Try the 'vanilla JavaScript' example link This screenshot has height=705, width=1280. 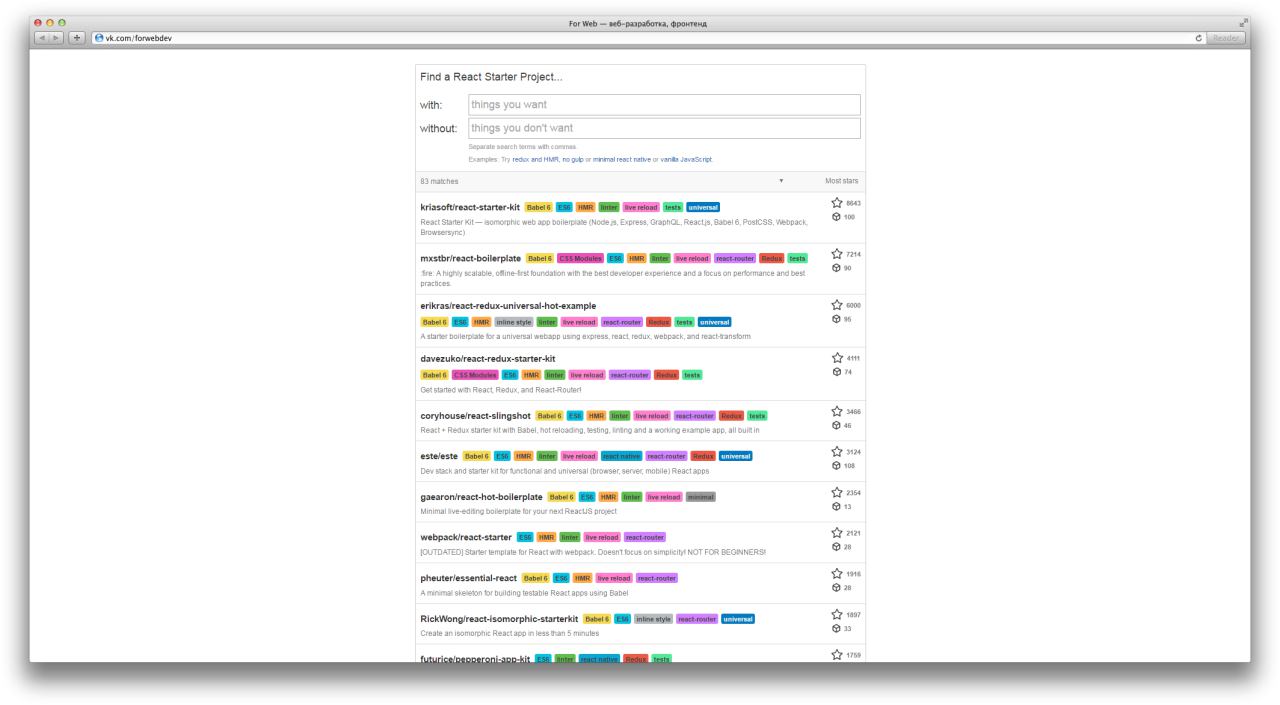point(686,159)
